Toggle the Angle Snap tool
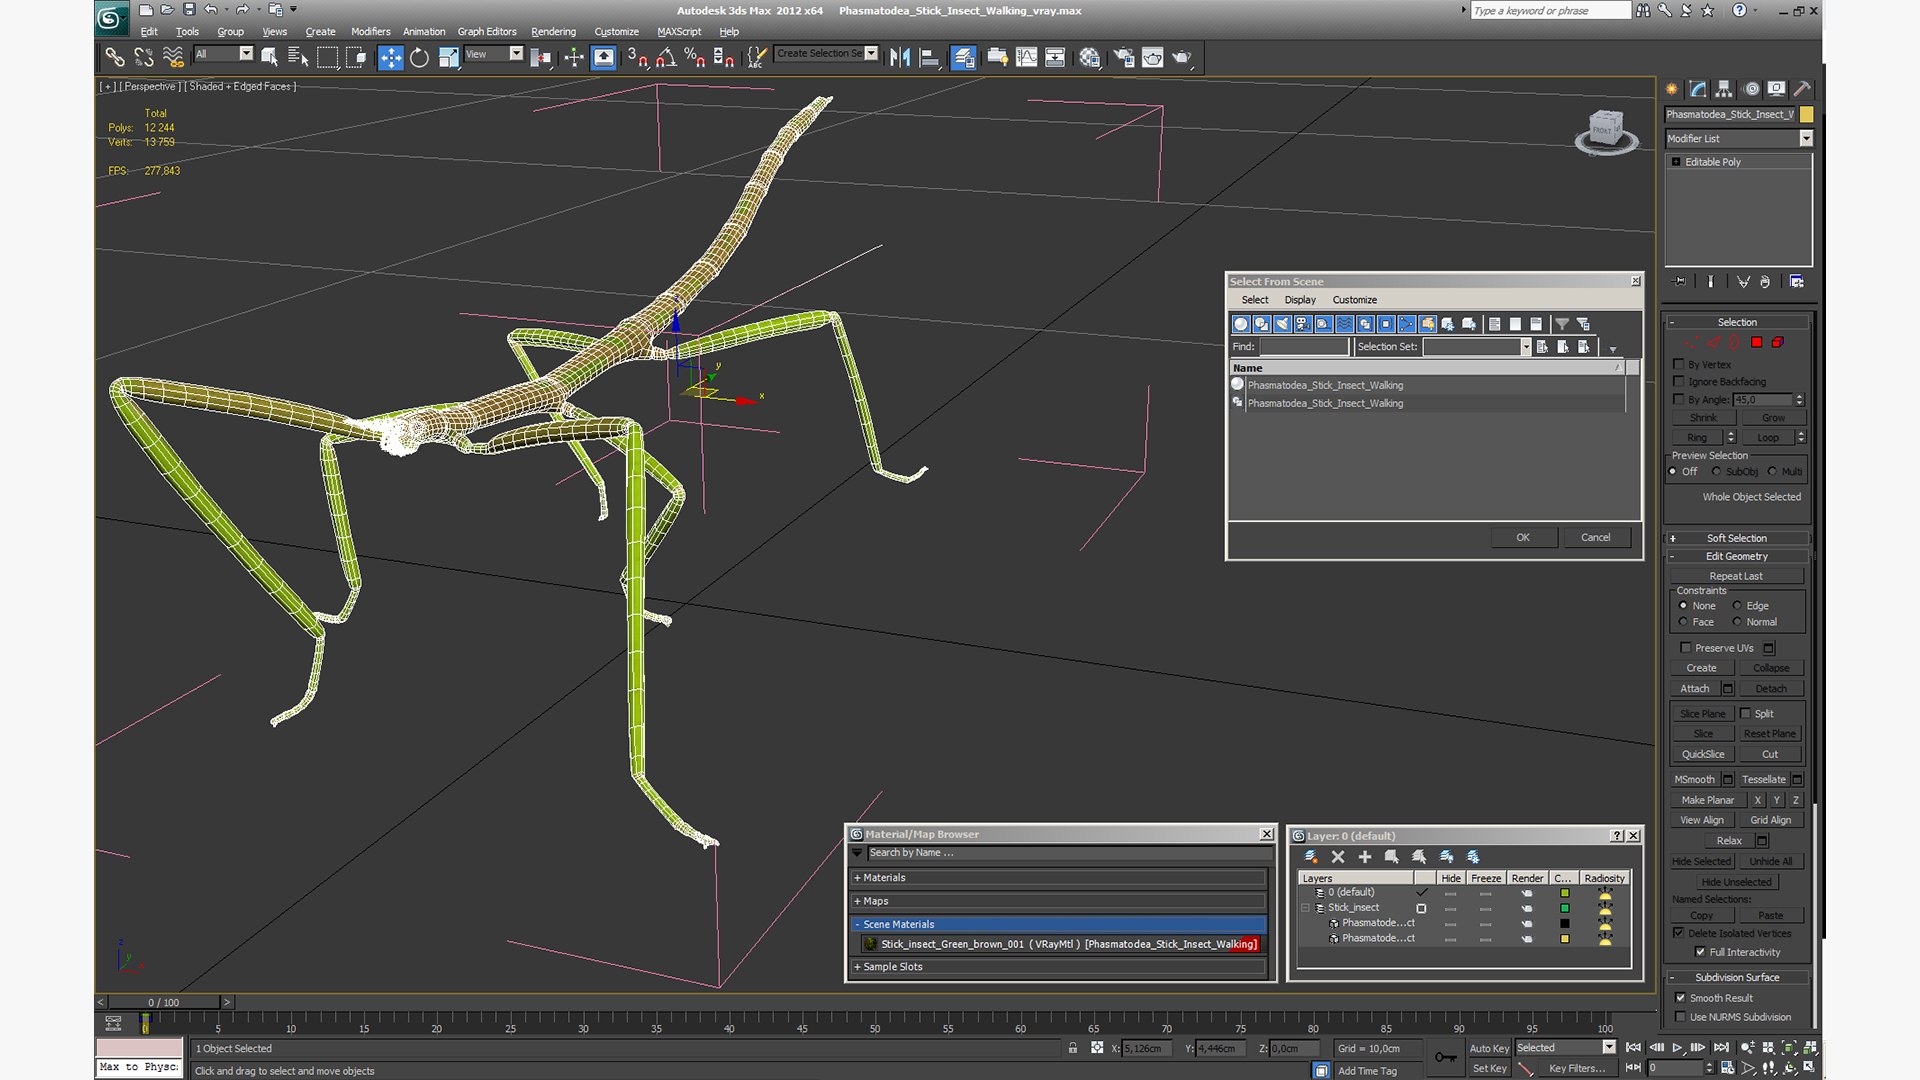1920x1080 pixels. [x=666, y=57]
